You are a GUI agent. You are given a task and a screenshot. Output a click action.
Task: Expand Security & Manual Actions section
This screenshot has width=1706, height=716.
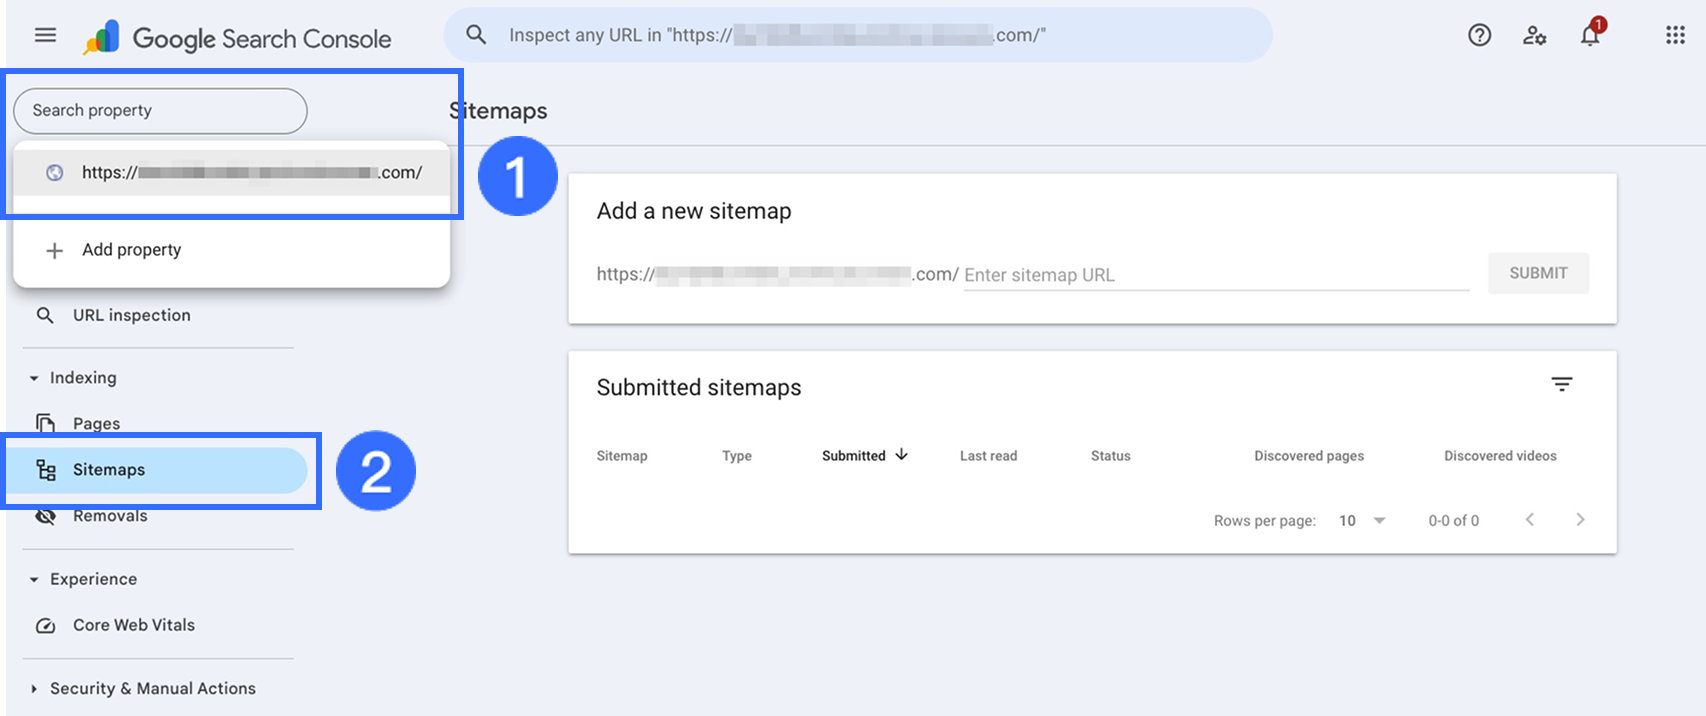pyautogui.click(x=34, y=689)
